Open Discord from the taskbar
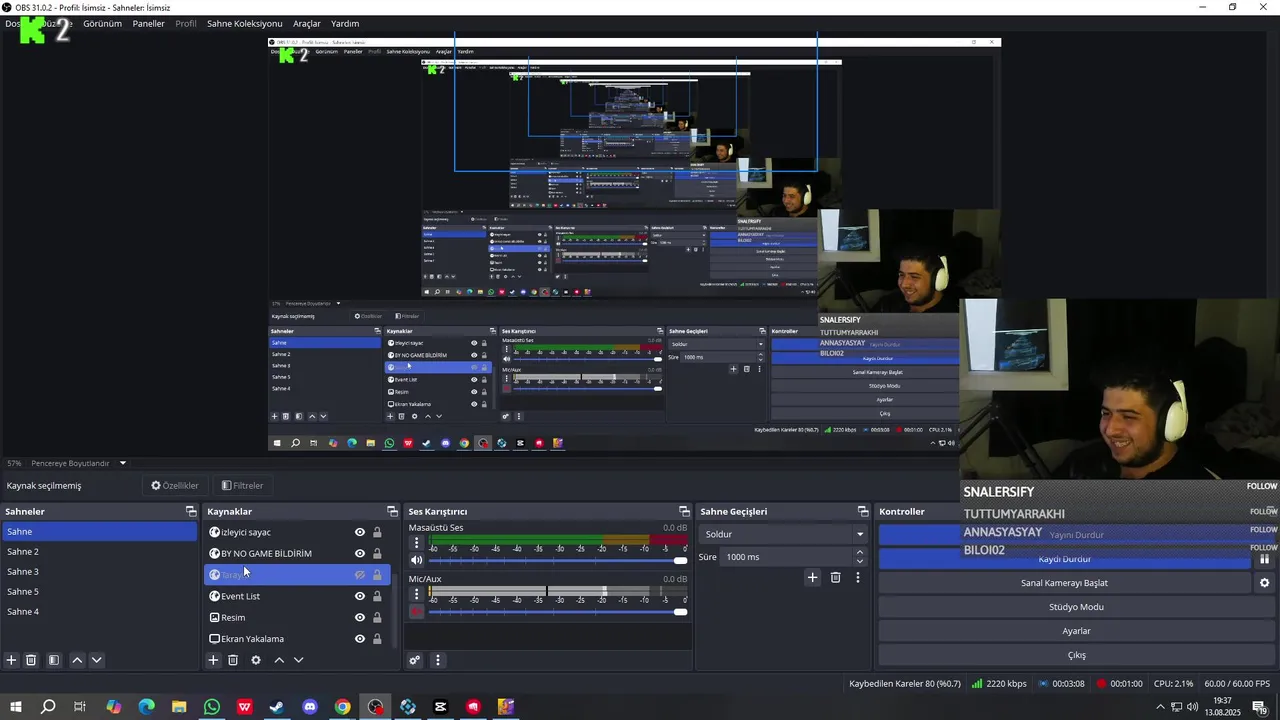The width and height of the screenshot is (1280, 720). click(x=310, y=707)
